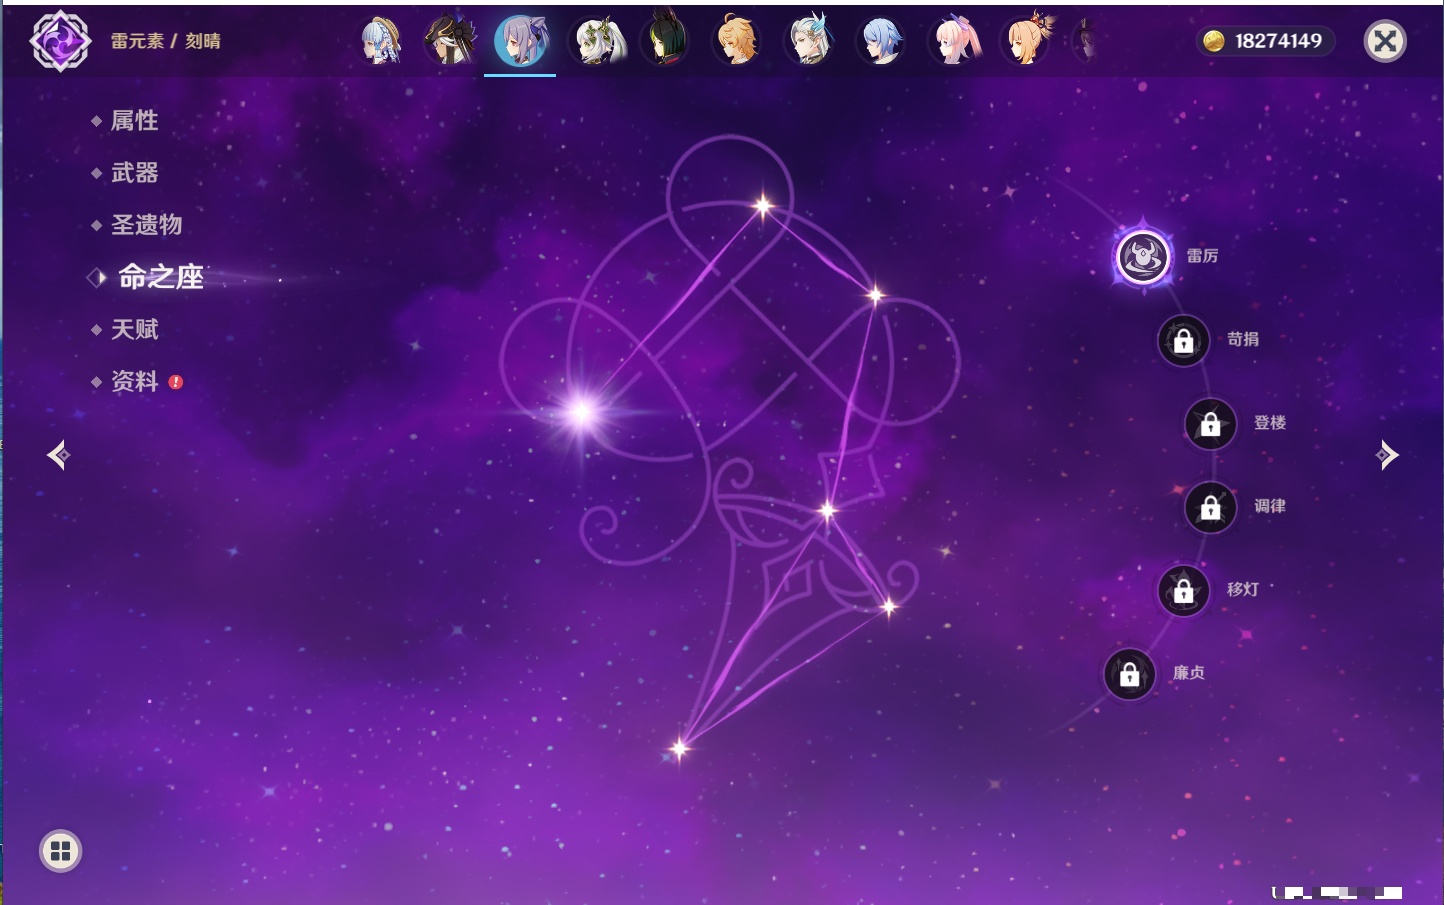Select the straw-hat Ayaka avatar
The image size is (1444, 905).
380,41
